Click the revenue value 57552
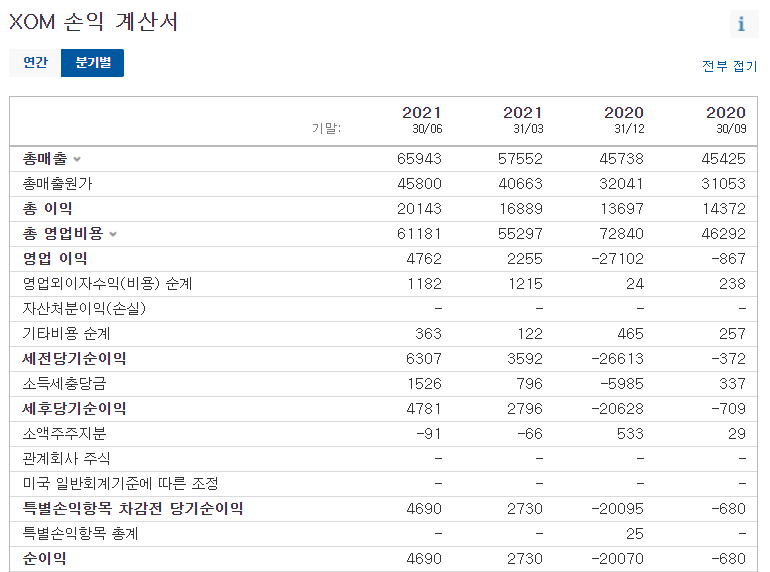 pyautogui.click(x=521, y=159)
